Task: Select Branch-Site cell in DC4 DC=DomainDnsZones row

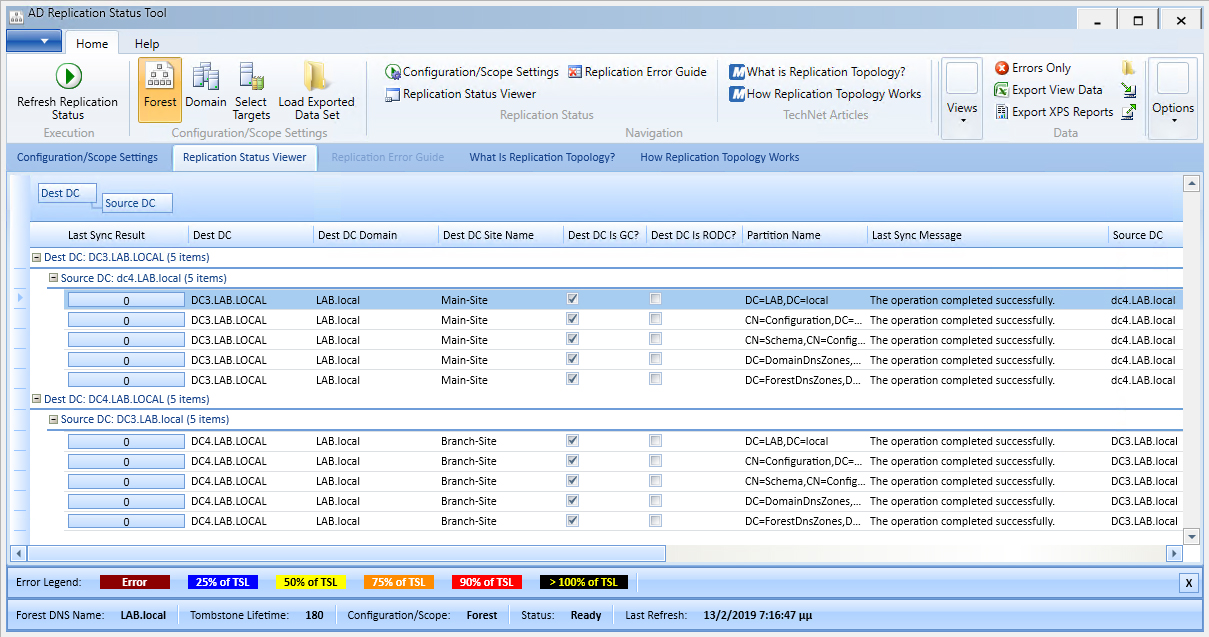Action: tap(469, 501)
